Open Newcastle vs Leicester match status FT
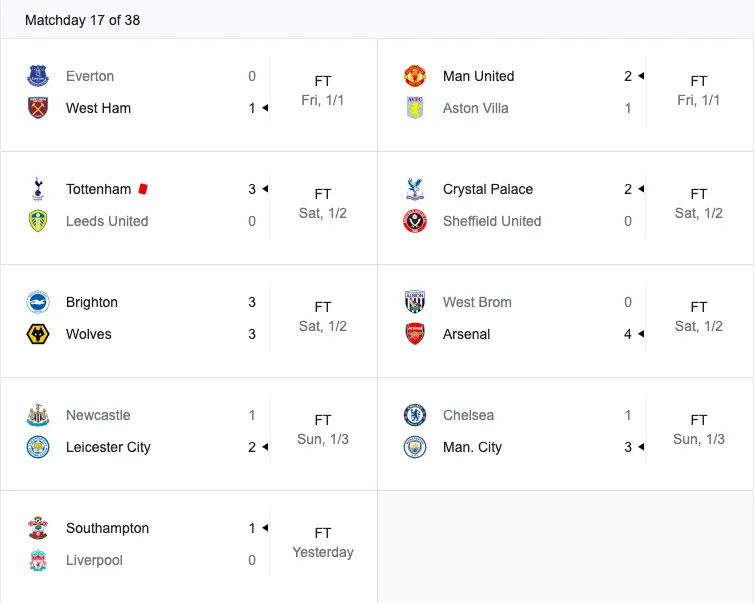The height and width of the screenshot is (603, 754). 323,420
